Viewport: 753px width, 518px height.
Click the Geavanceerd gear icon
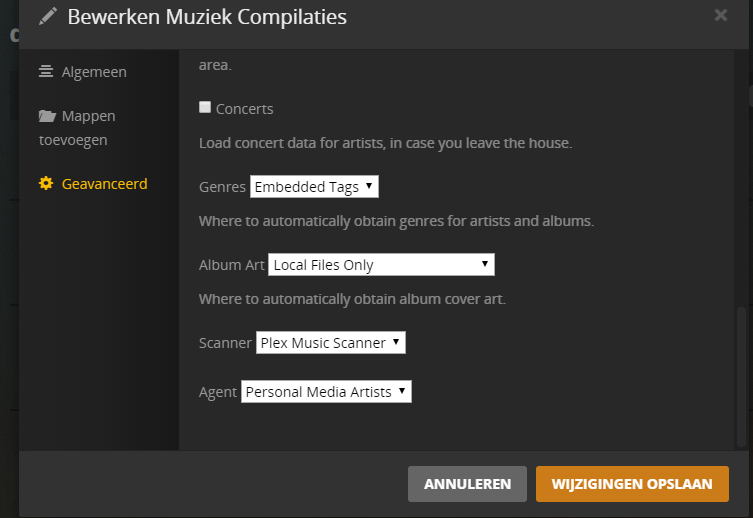[x=46, y=184]
